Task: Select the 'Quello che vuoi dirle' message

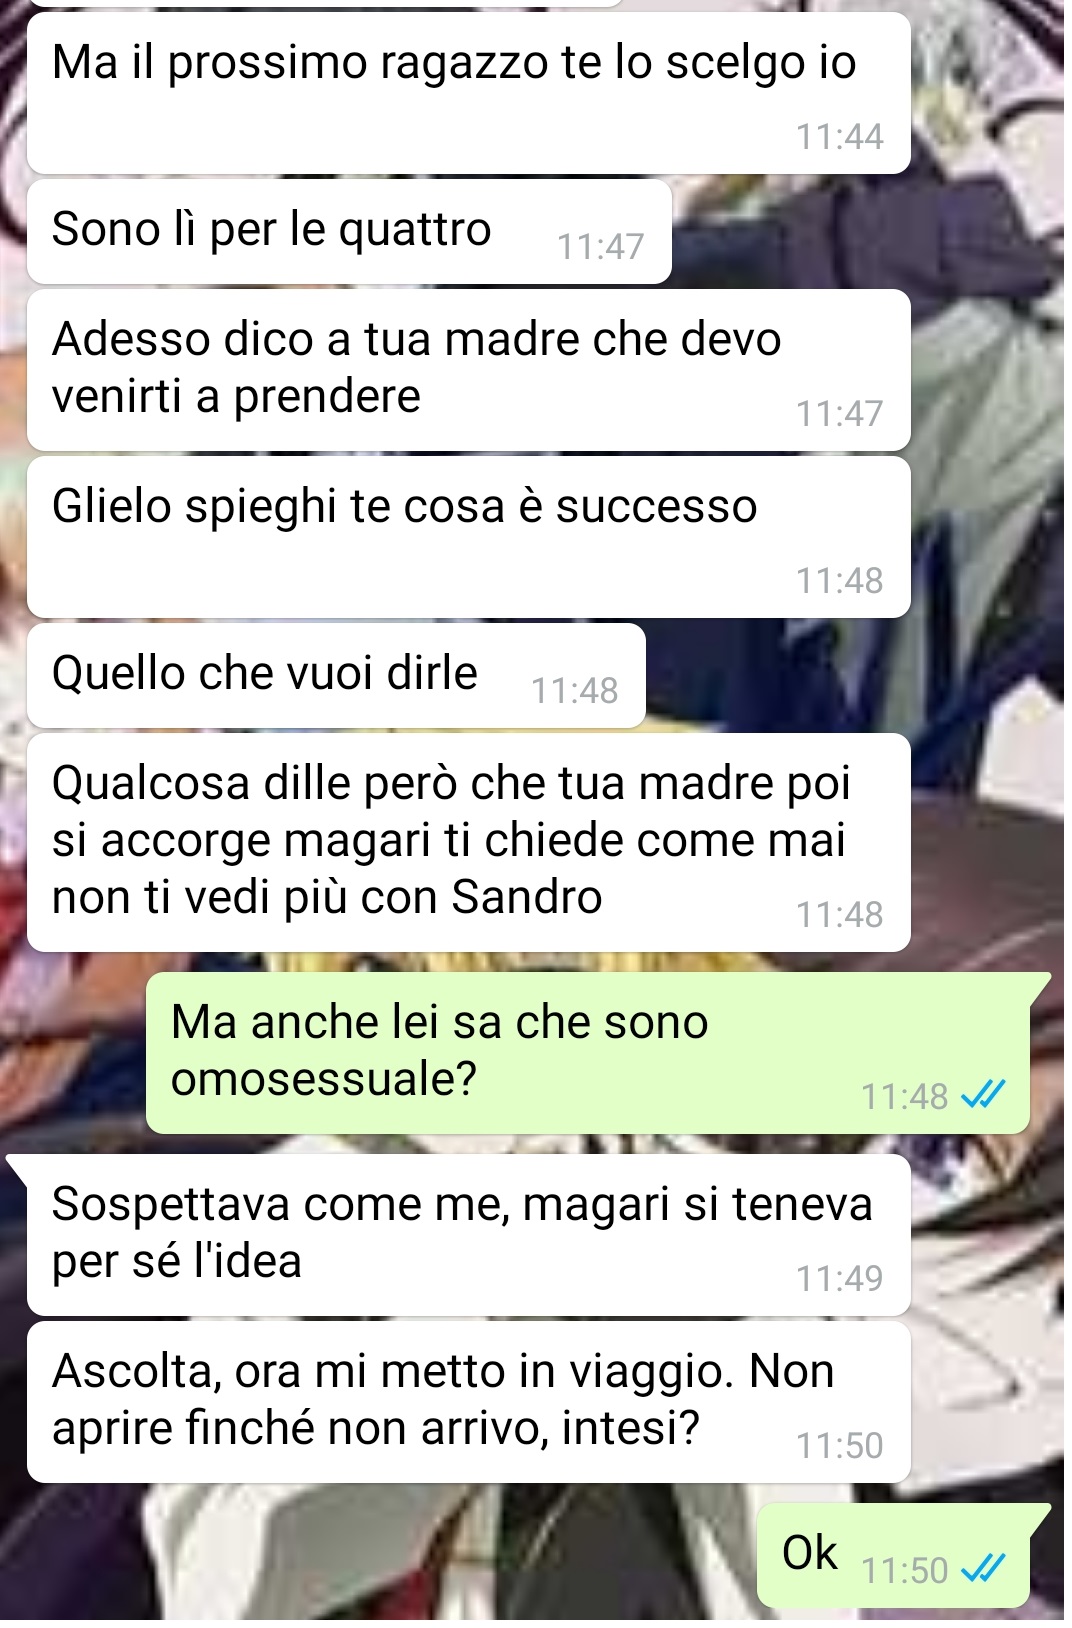Action: (336, 675)
